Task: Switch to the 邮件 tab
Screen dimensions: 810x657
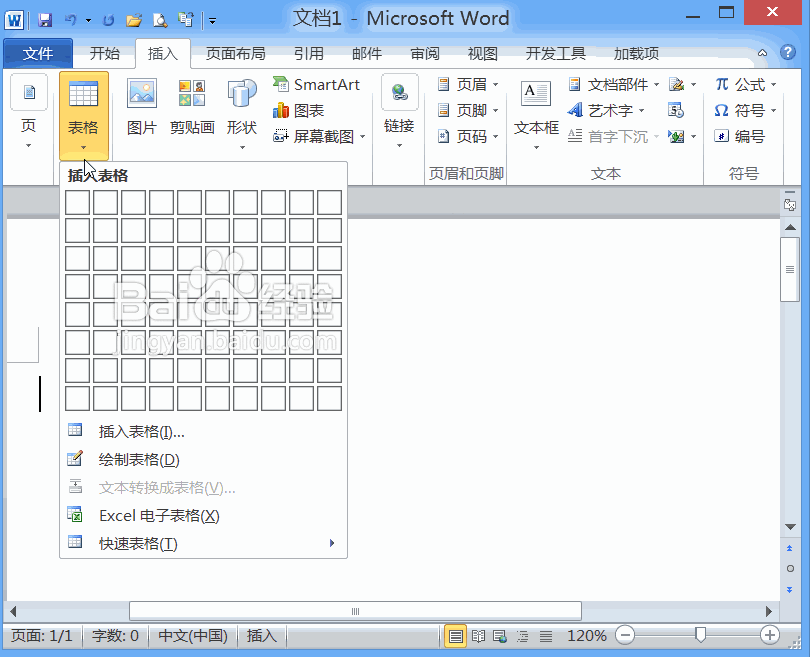Action: (367, 53)
